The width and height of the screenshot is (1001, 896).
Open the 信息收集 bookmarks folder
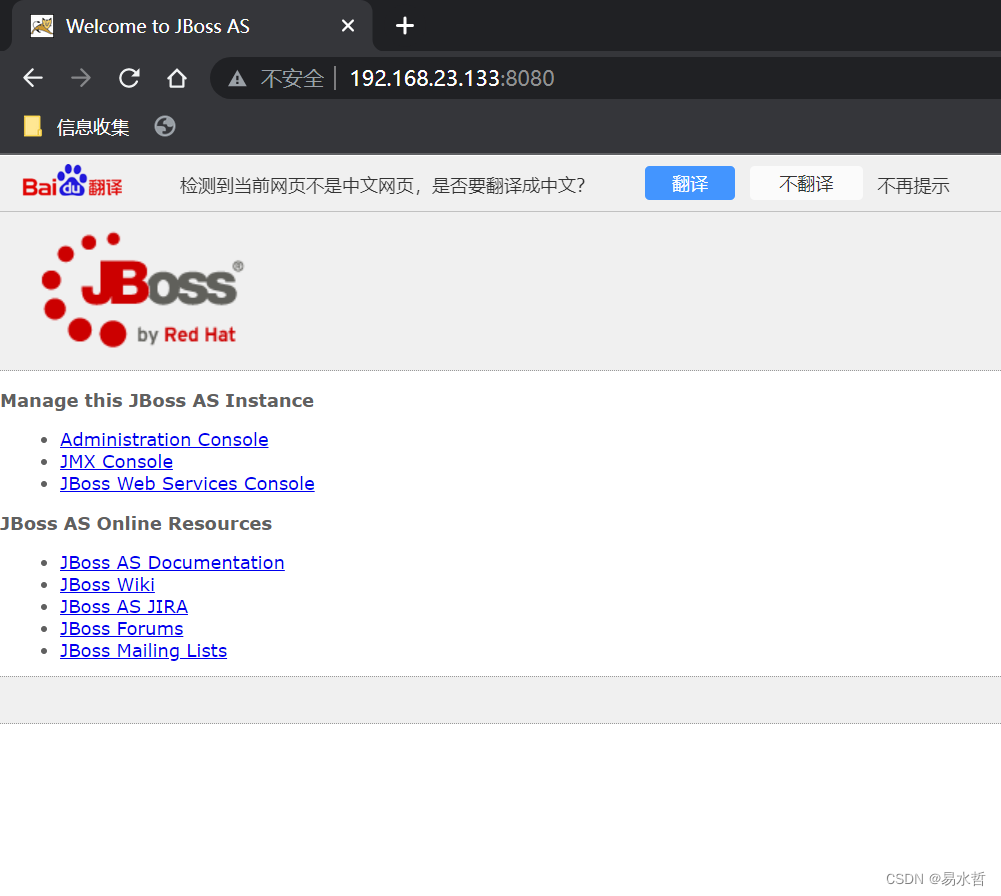(77, 127)
